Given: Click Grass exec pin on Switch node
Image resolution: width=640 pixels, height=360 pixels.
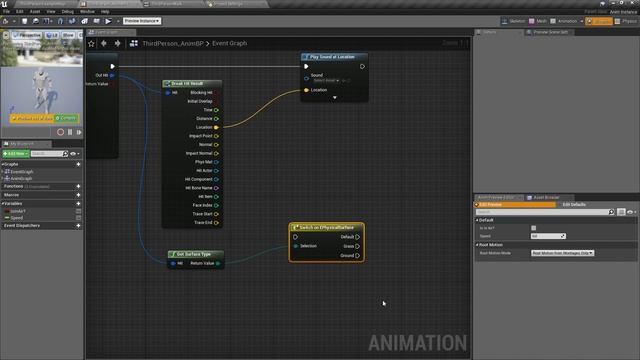Looking at the screenshot, I should click(358, 247).
